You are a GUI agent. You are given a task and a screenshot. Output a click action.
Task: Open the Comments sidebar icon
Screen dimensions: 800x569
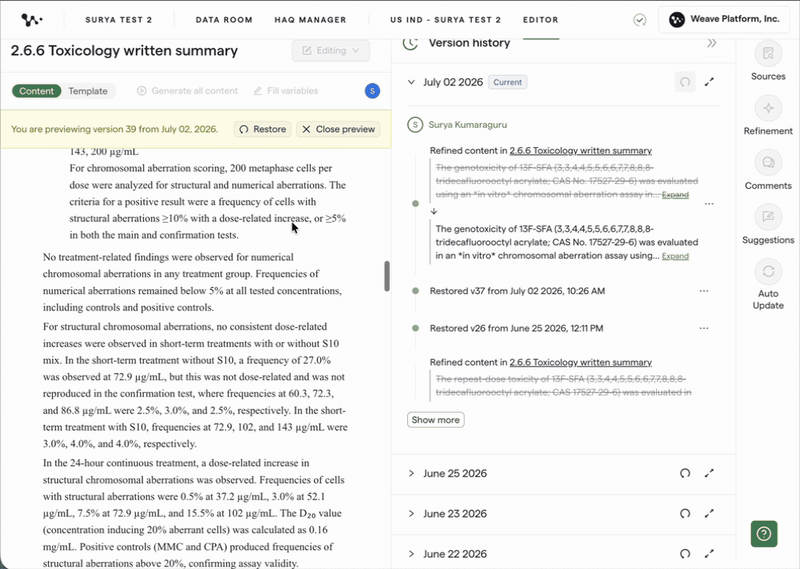768,163
